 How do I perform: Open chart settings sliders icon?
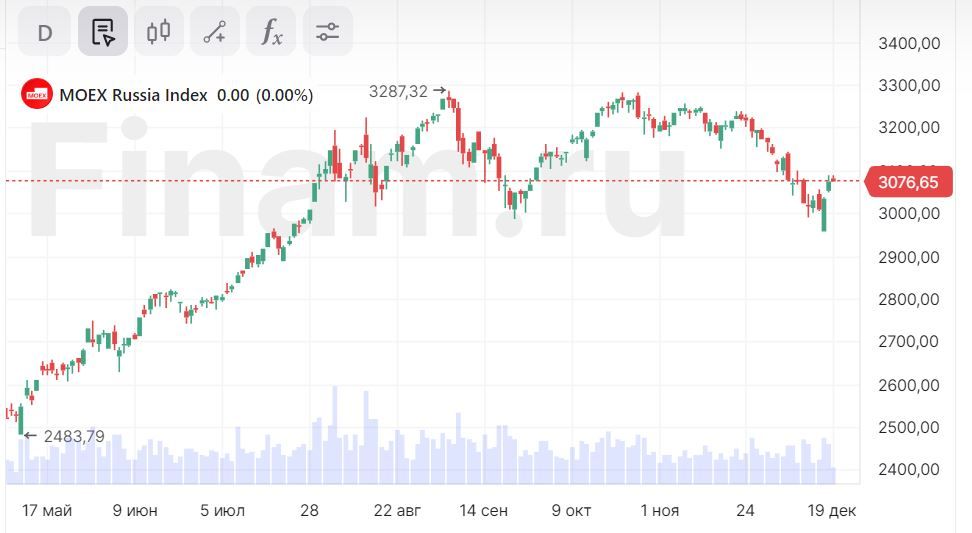[327, 32]
